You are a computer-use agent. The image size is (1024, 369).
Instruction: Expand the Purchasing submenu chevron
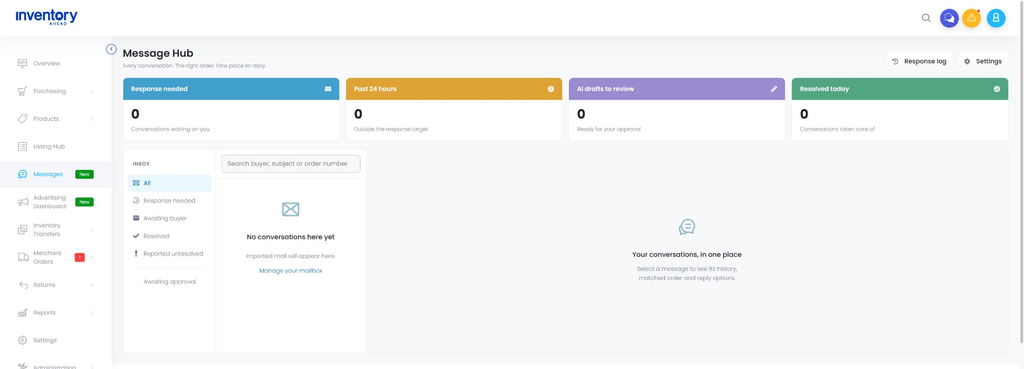tap(92, 91)
